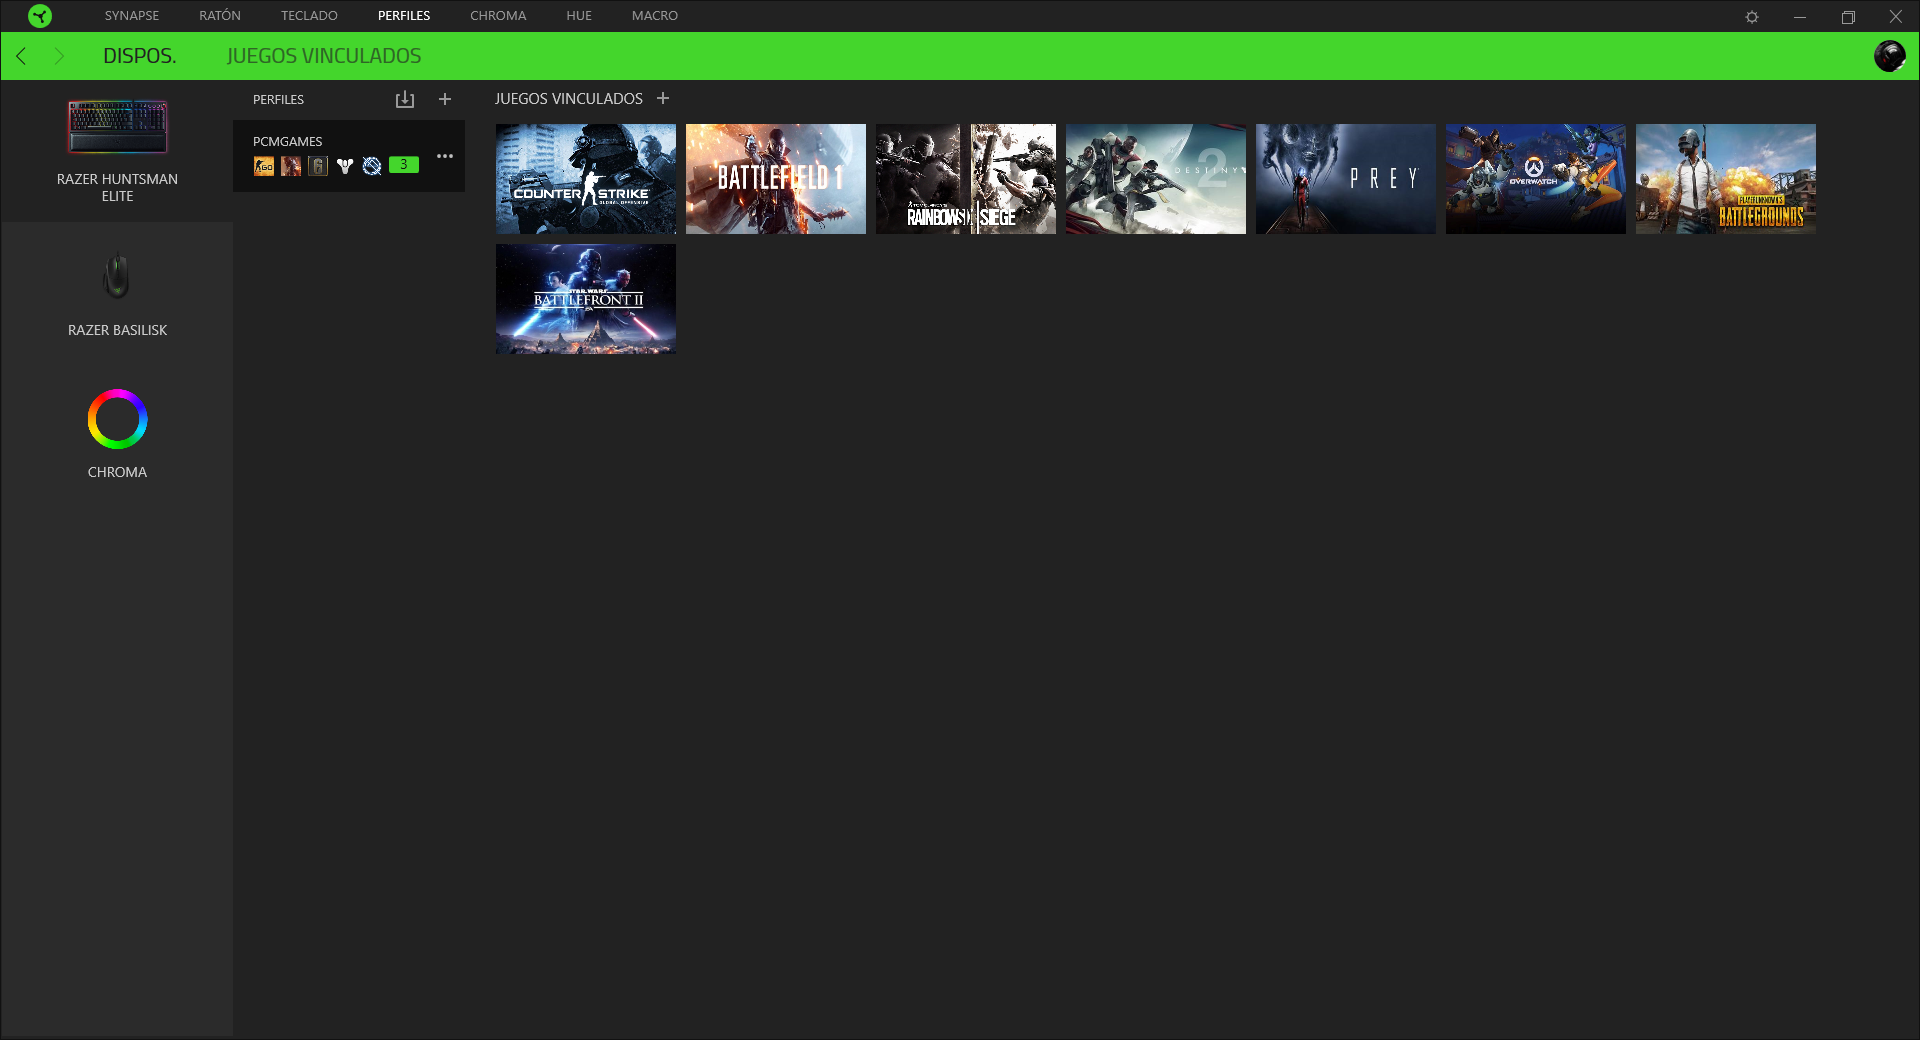The image size is (1920, 1040).
Task: Click the JUEGOS VINCULADOS panel heading
Action: coord(569,99)
